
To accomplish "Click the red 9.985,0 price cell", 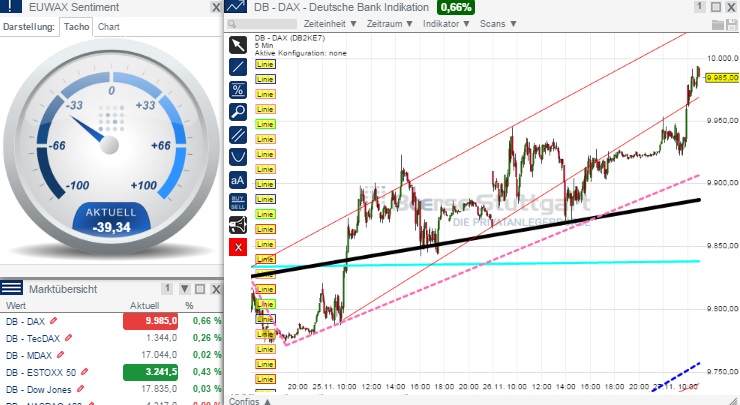I will click(151, 321).
